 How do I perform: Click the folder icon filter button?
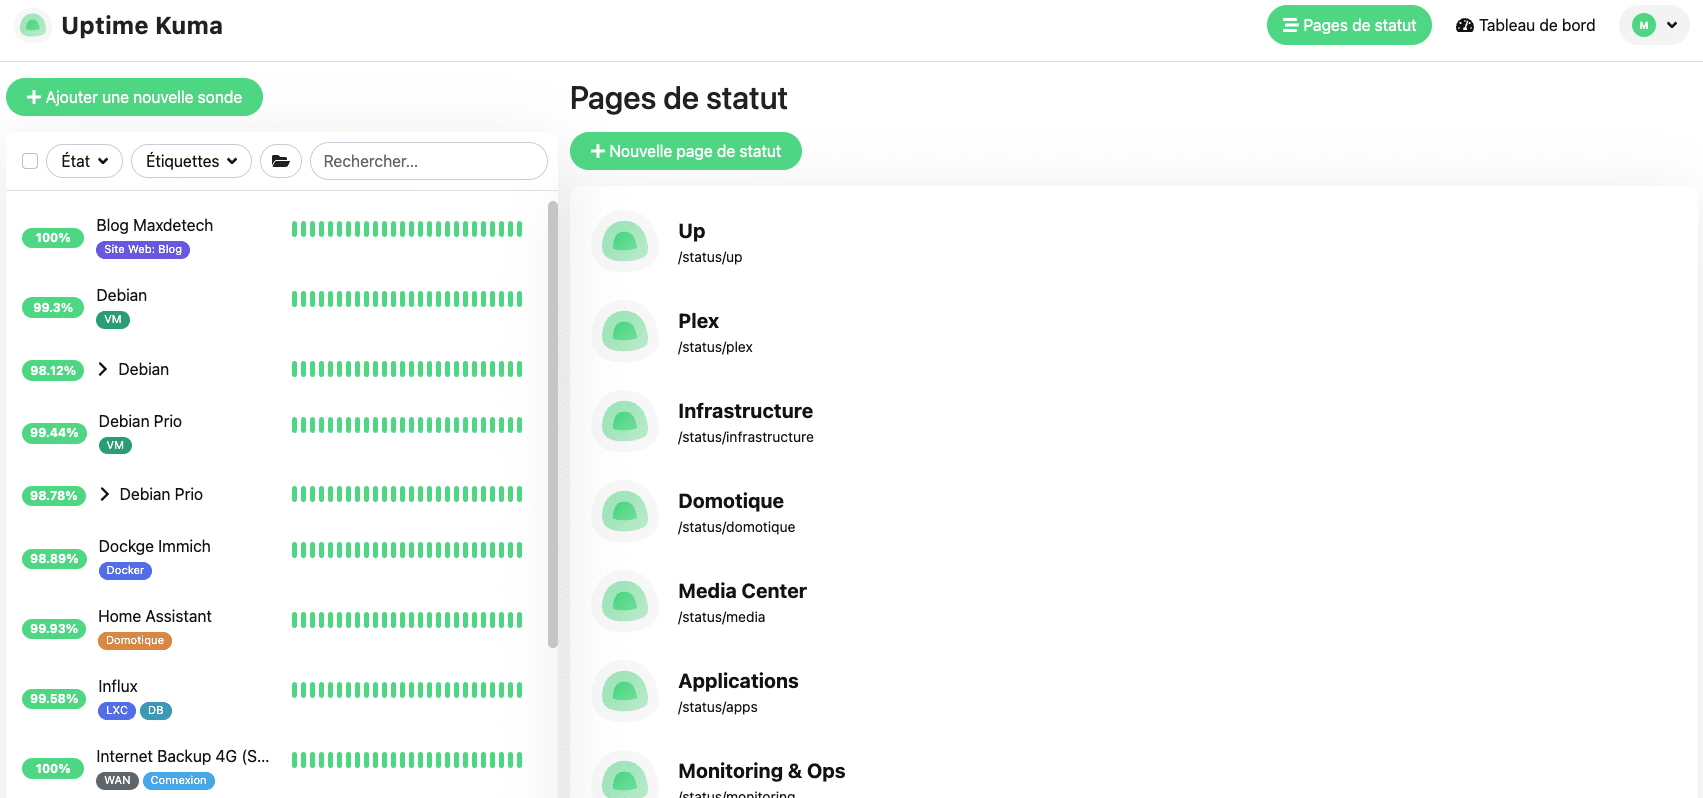(x=281, y=161)
